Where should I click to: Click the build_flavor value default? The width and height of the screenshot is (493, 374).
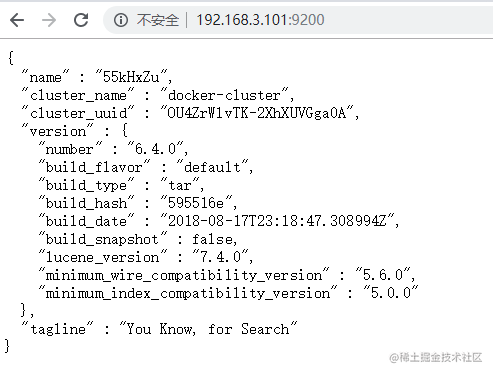point(212,167)
